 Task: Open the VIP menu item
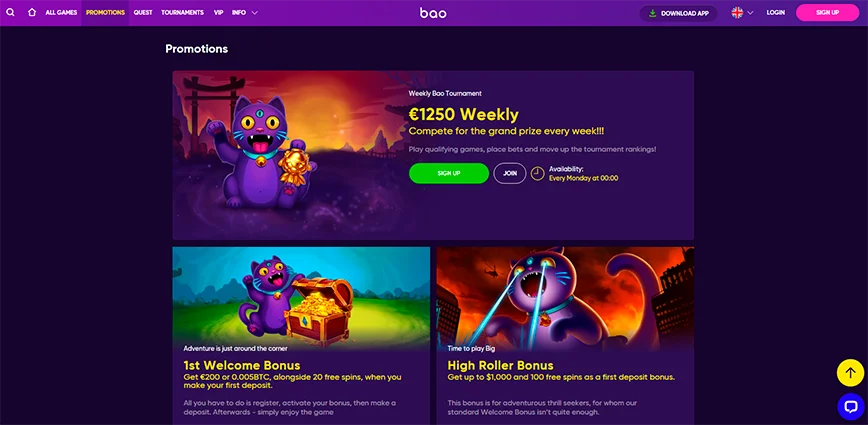(218, 12)
